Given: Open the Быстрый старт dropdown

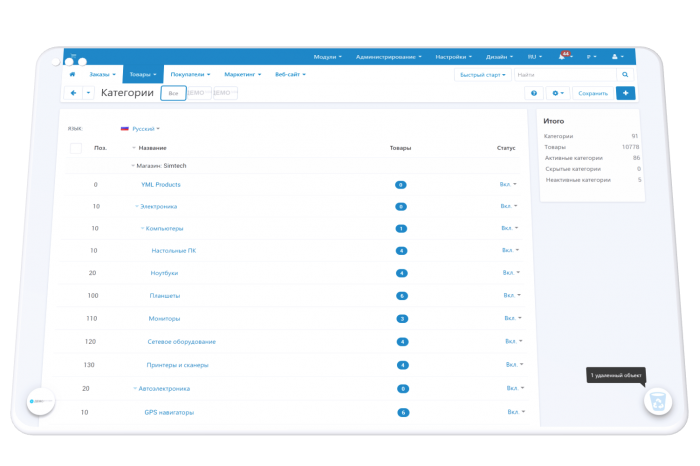Looking at the screenshot, I should point(483,75).
